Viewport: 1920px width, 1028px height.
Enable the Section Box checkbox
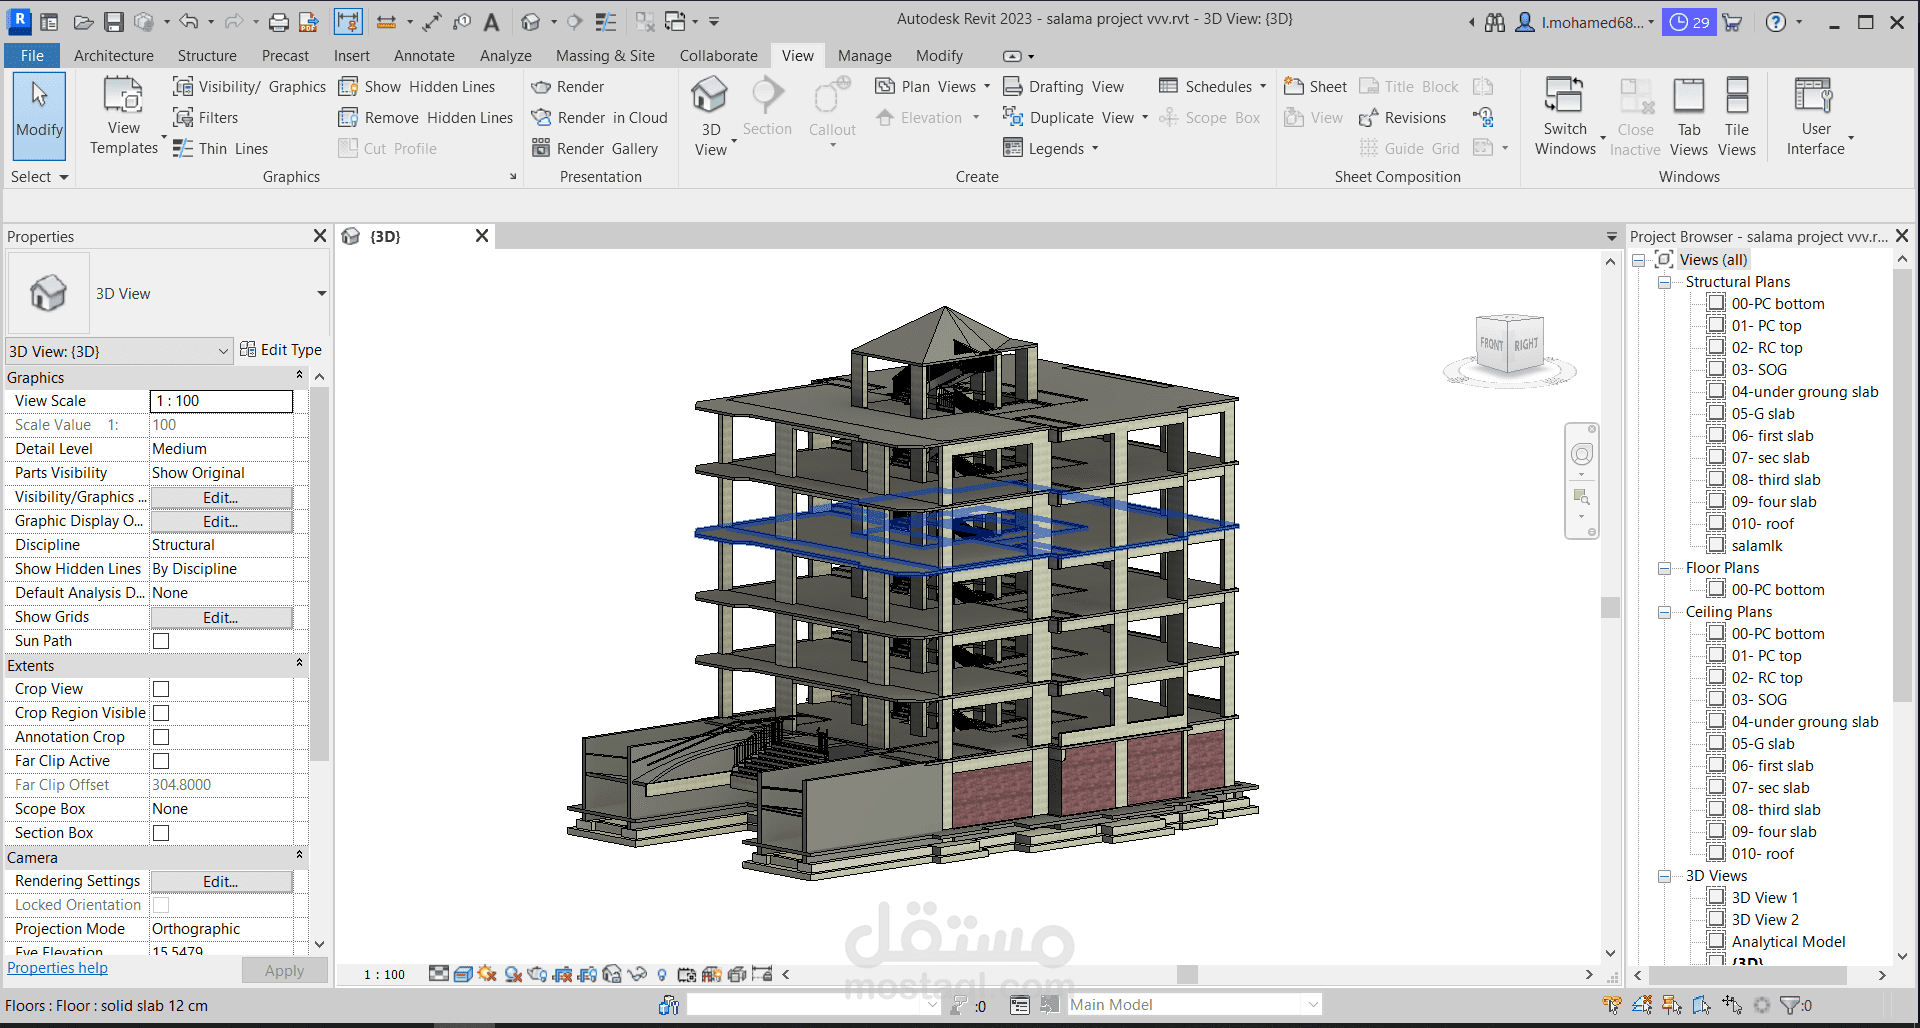(x=160, y=832)
